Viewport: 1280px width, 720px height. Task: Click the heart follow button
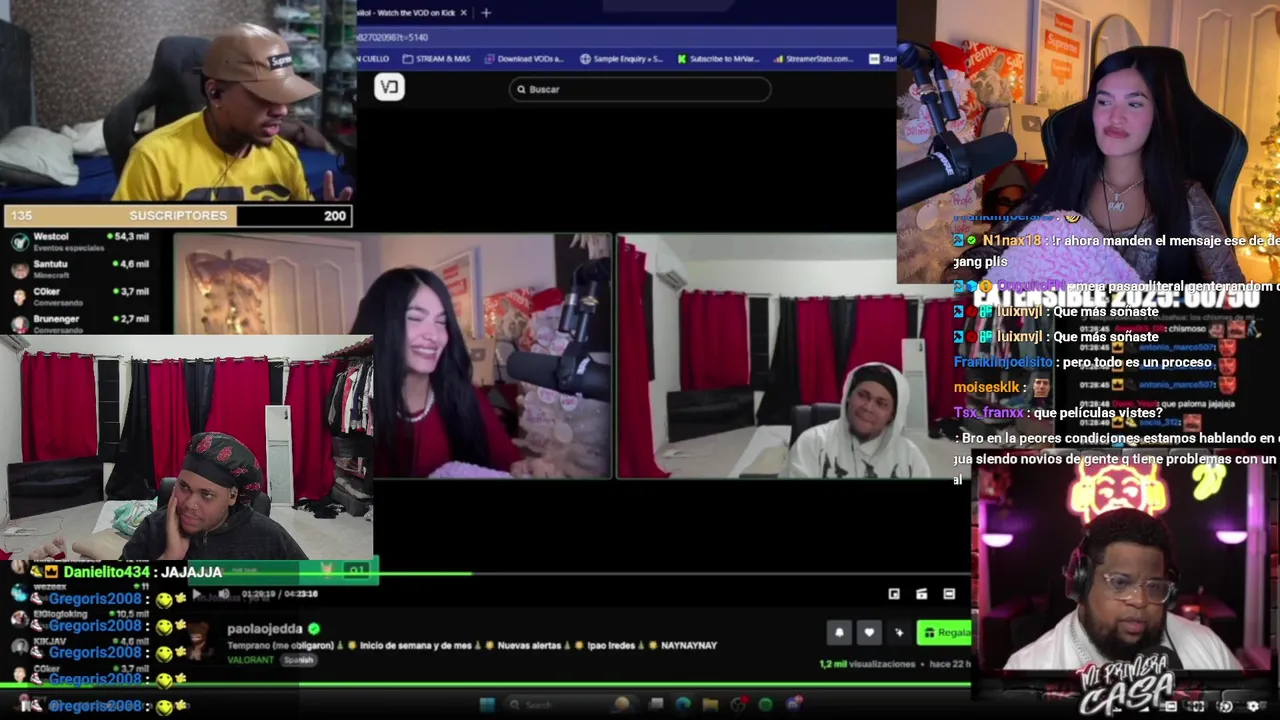click(x=869, y=632)
